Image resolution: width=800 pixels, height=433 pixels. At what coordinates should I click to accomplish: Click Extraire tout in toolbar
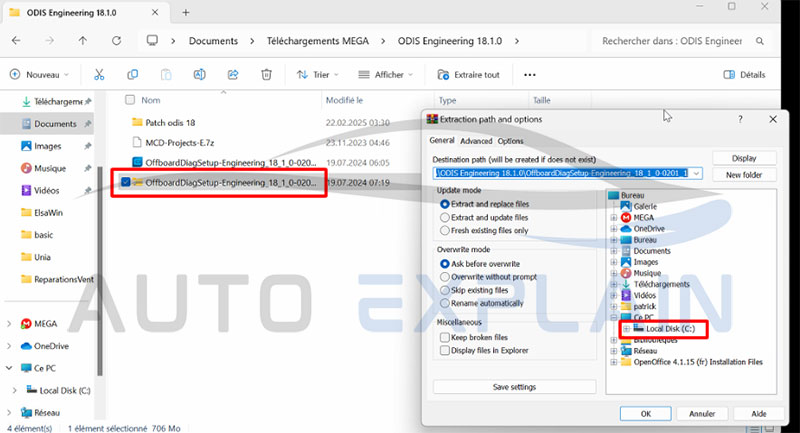point(469,74)
